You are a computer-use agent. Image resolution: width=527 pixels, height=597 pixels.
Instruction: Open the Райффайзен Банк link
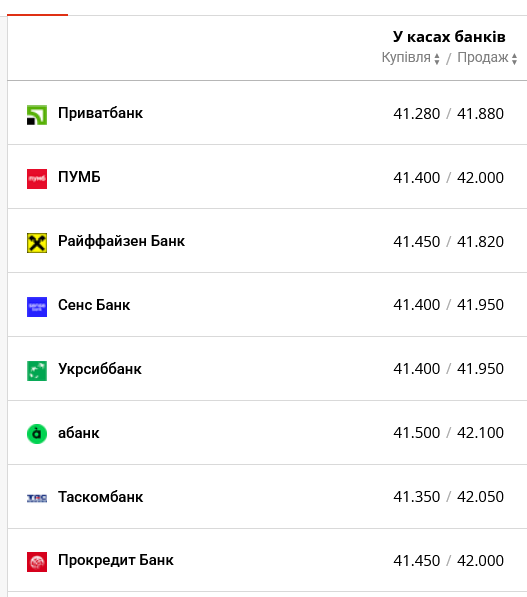(x=121, y=241)
